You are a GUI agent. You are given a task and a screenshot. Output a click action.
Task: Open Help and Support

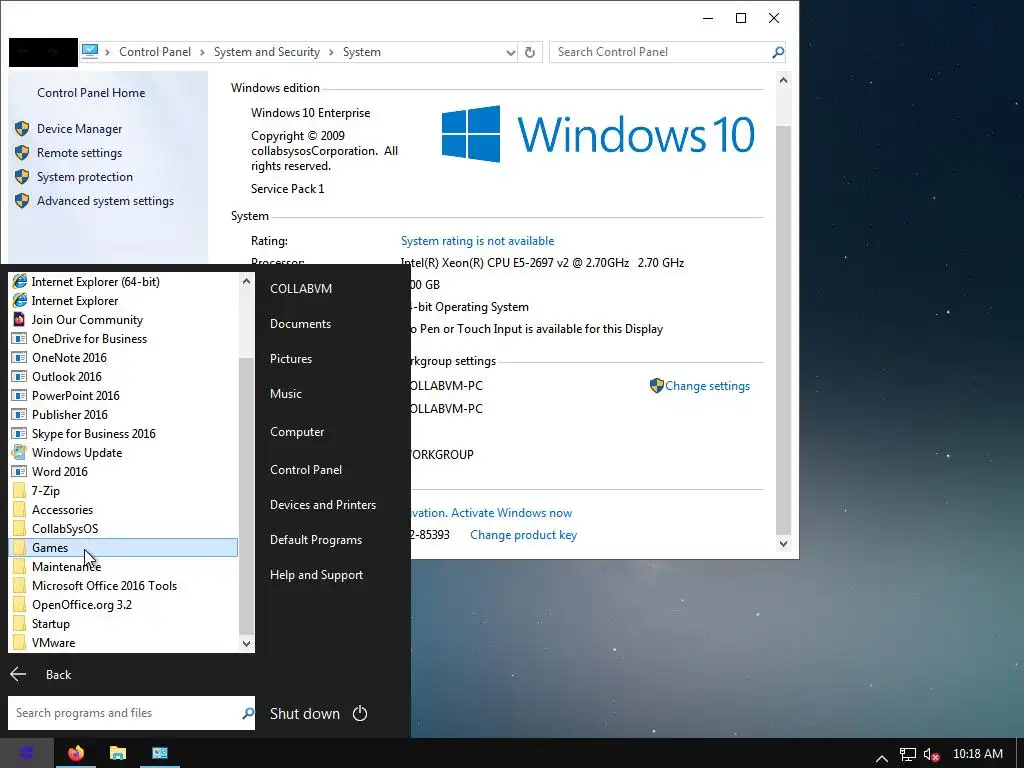(x=316, y=575)
